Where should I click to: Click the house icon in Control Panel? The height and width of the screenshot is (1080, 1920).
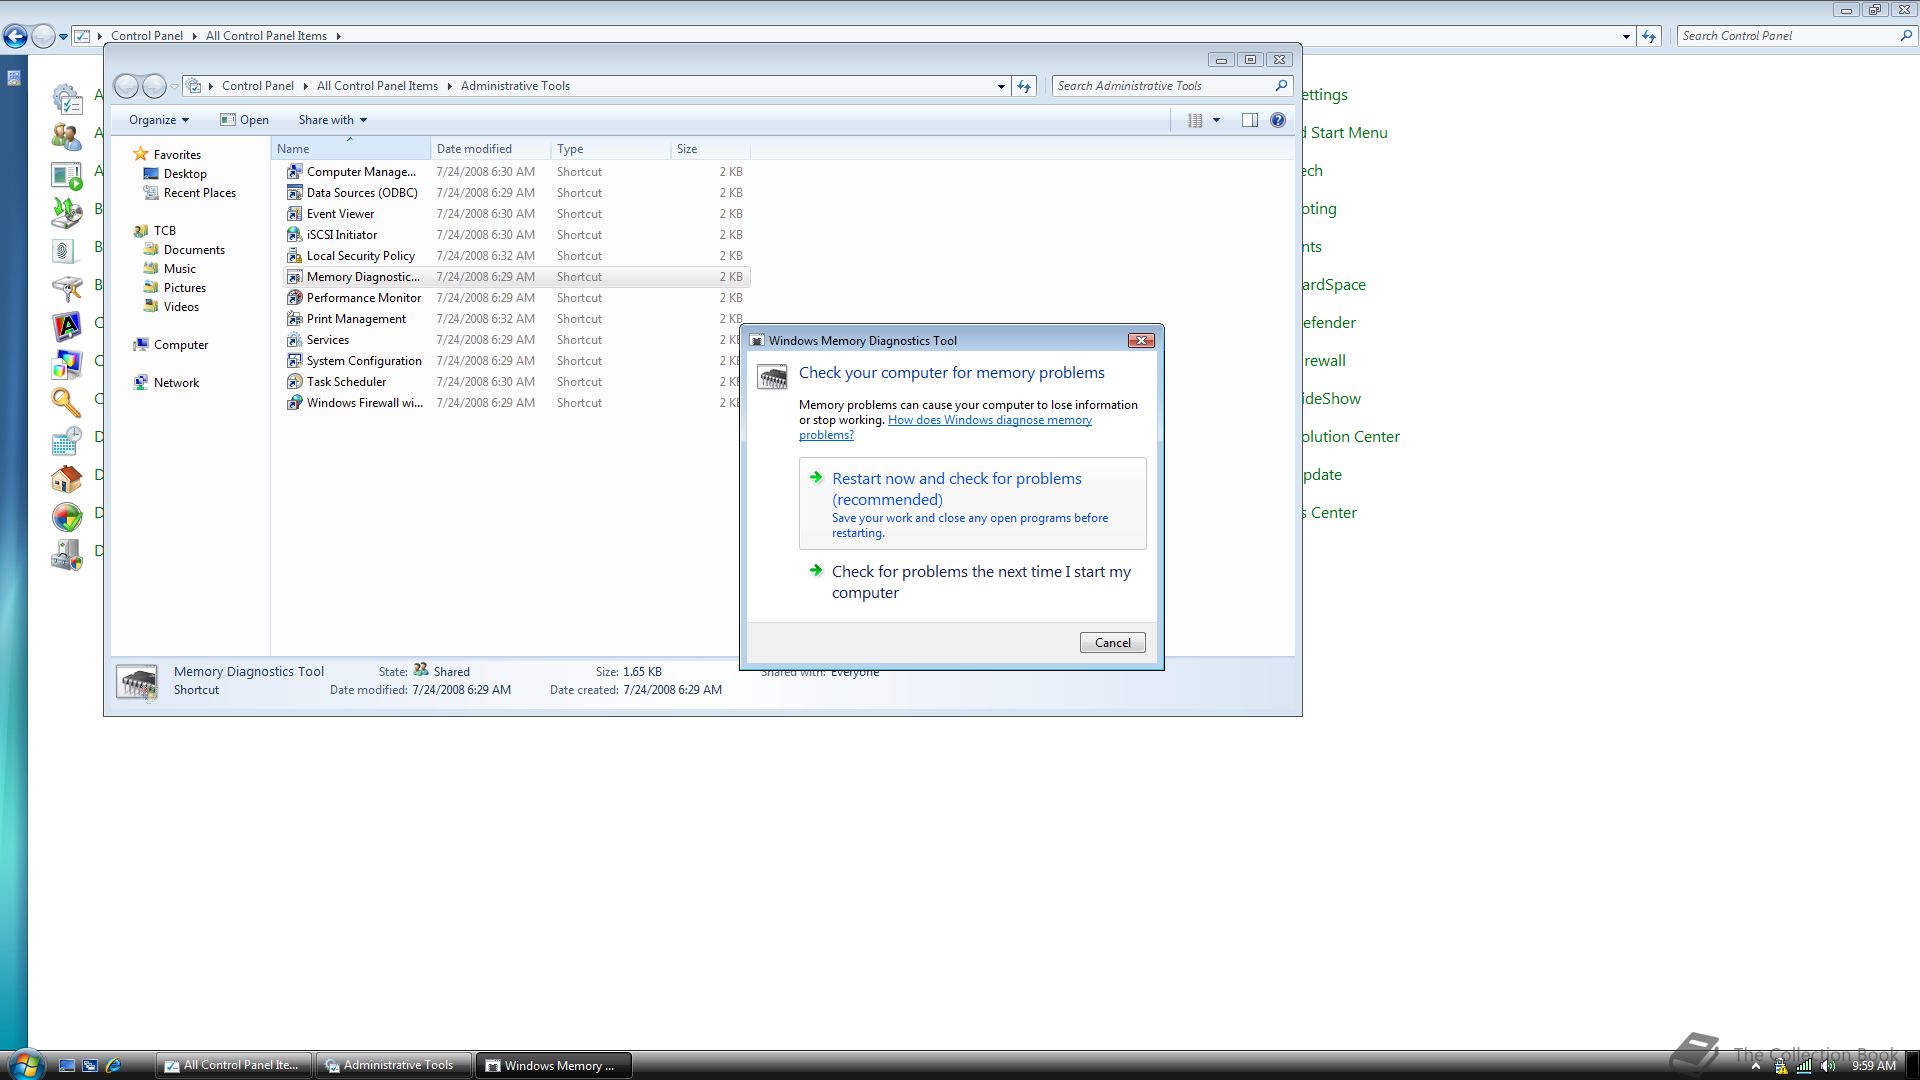coord(66,478)
